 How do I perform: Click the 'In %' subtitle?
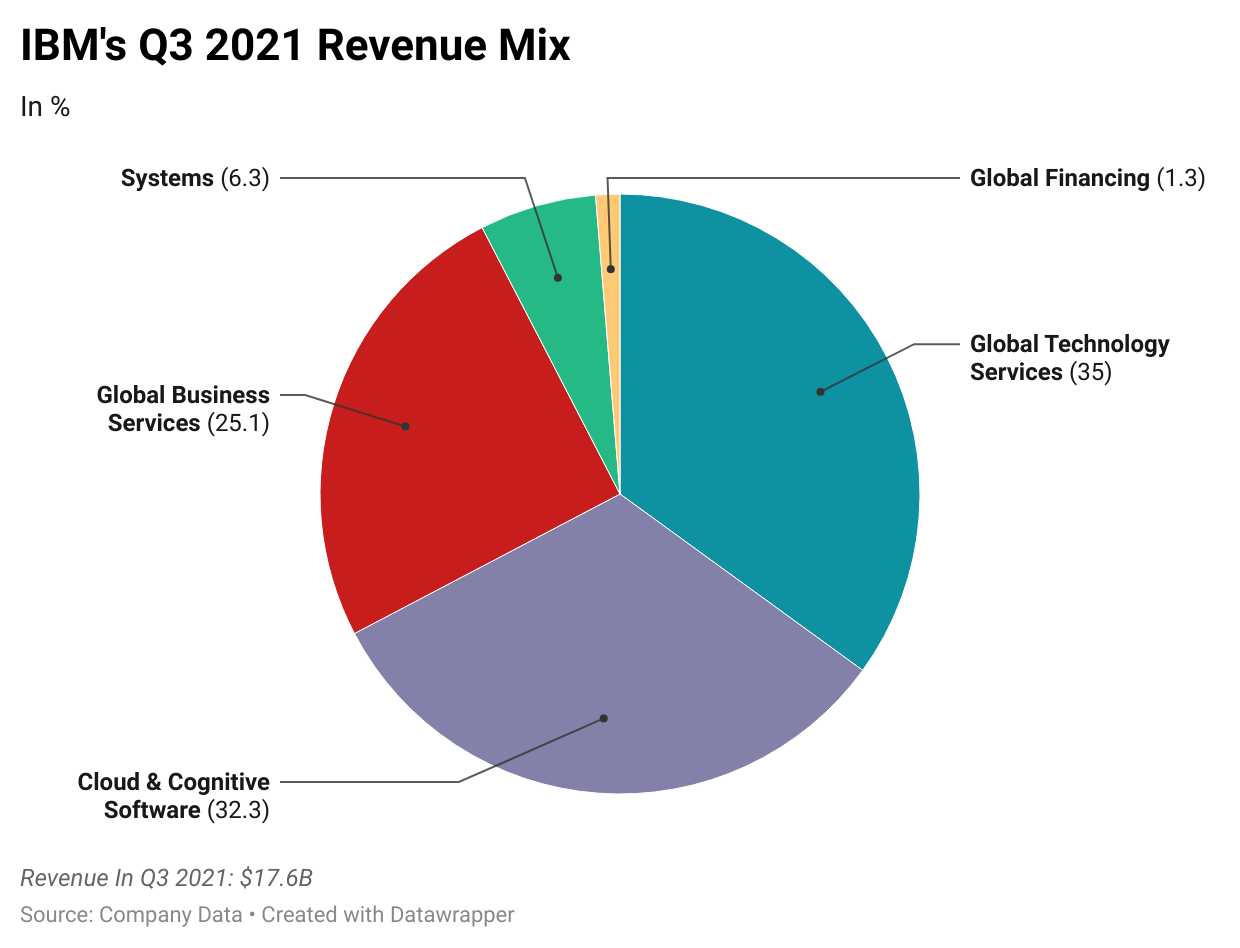[x=45, y=107]
